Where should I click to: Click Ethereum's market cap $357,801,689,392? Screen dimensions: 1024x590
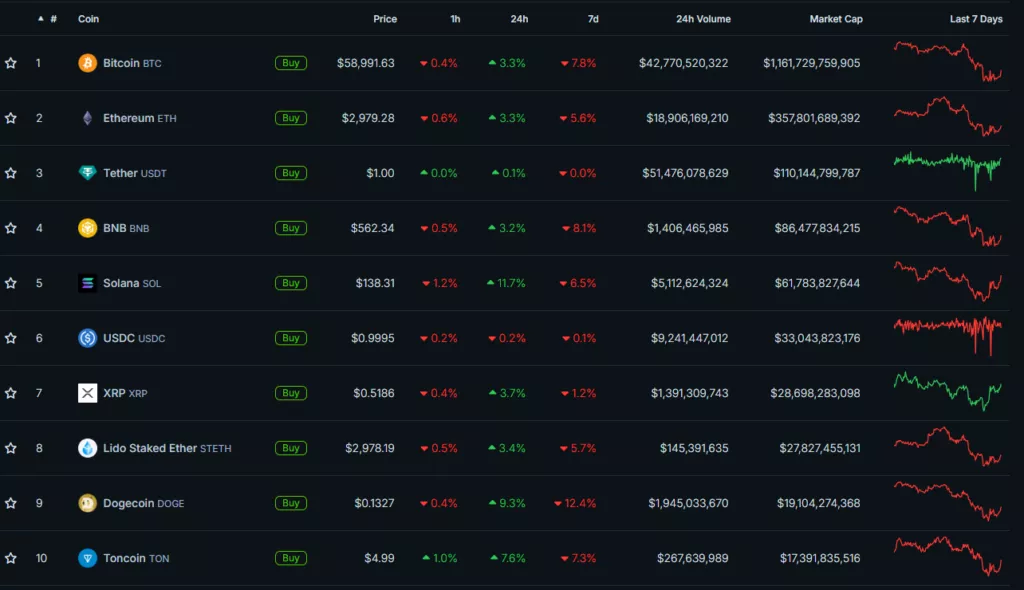point(814,118)
